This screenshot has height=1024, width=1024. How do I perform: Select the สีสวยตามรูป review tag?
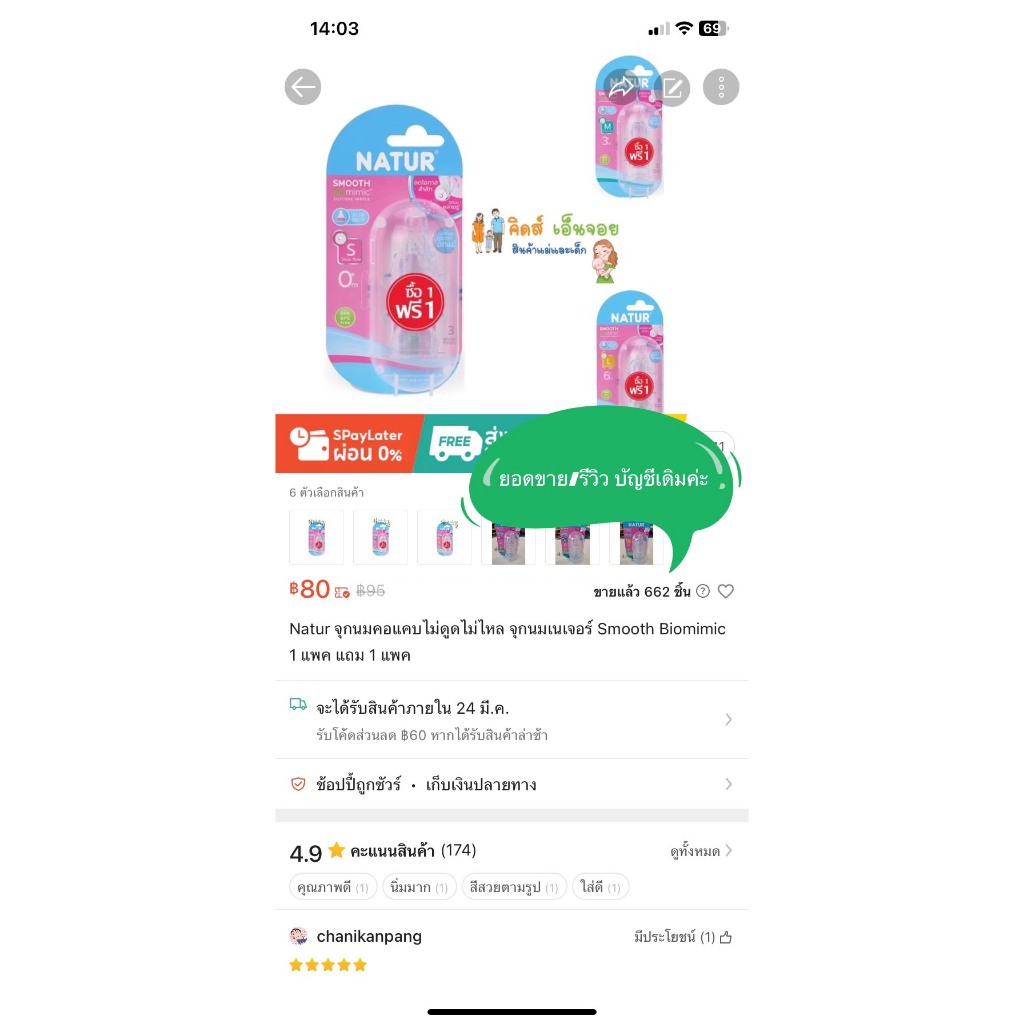click(514, 887)
